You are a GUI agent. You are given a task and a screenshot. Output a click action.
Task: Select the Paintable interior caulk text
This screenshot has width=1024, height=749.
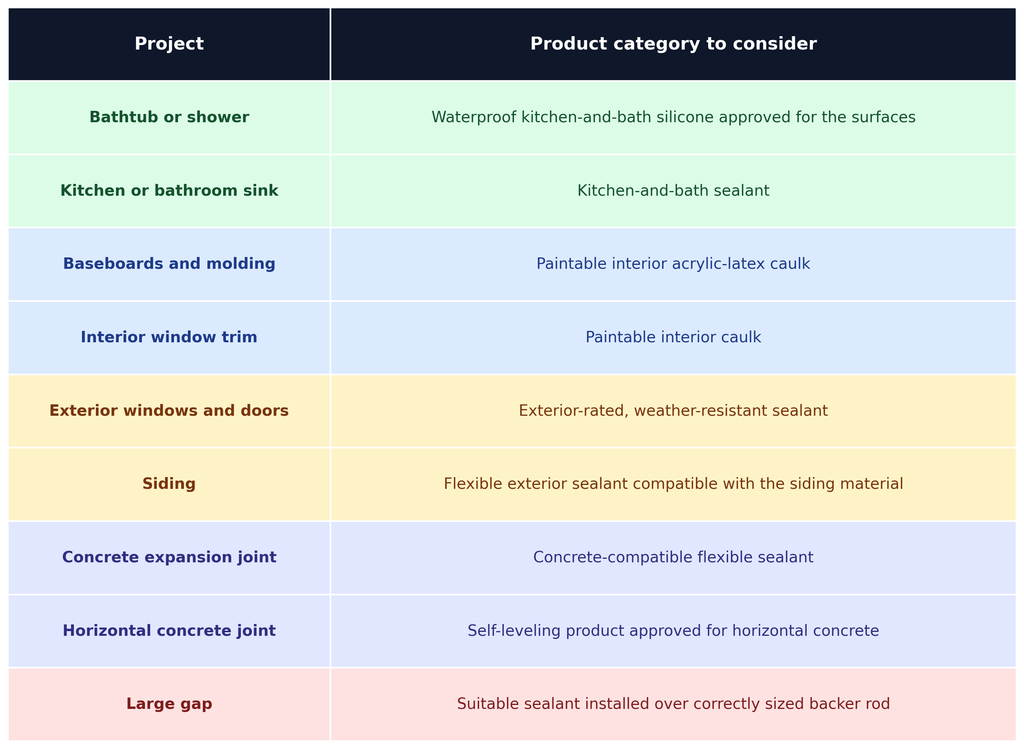coord(673,338)
